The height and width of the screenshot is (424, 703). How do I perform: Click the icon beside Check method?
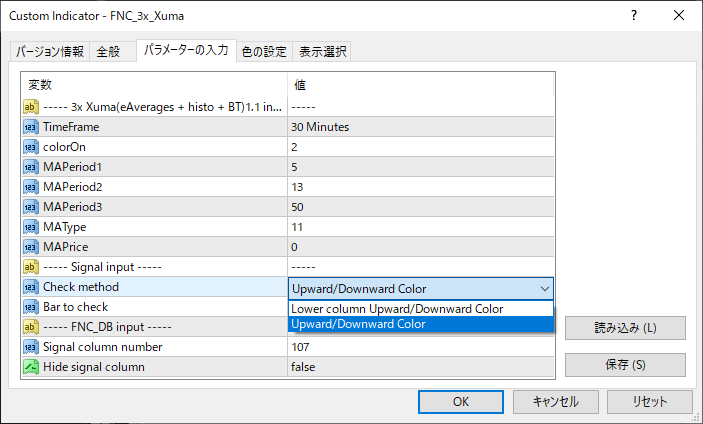click(x=30, y=287)
